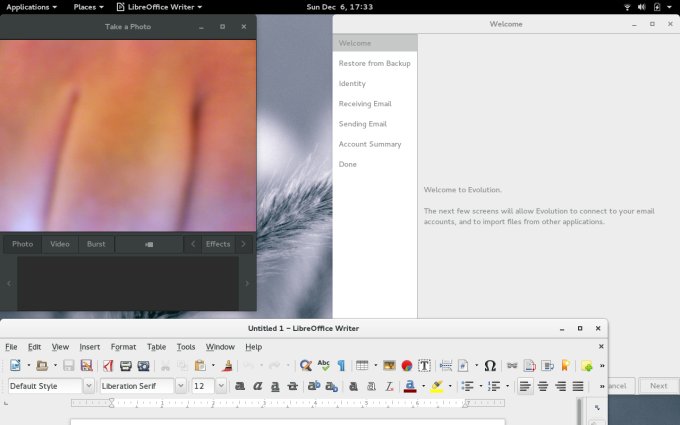Click the Clone Formatting paintbrush icon
This screenshot has height=425, width=680.
click(227, 366)
